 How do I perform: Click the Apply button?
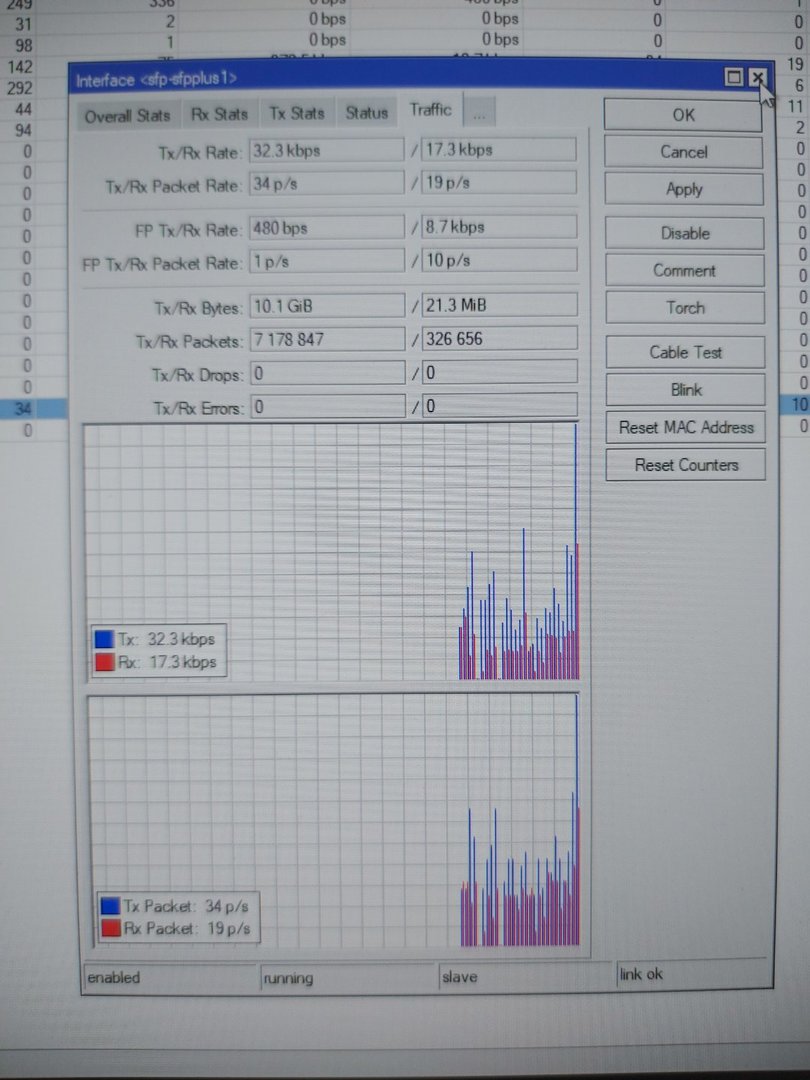684,189
